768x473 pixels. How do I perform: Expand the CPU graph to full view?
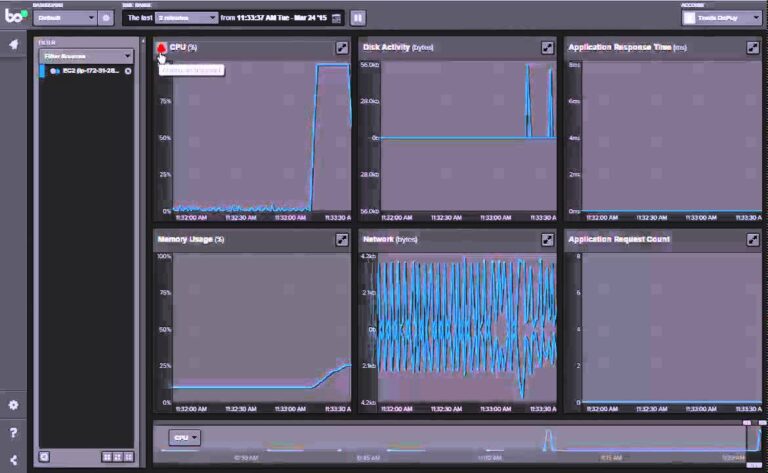(341, 48)
